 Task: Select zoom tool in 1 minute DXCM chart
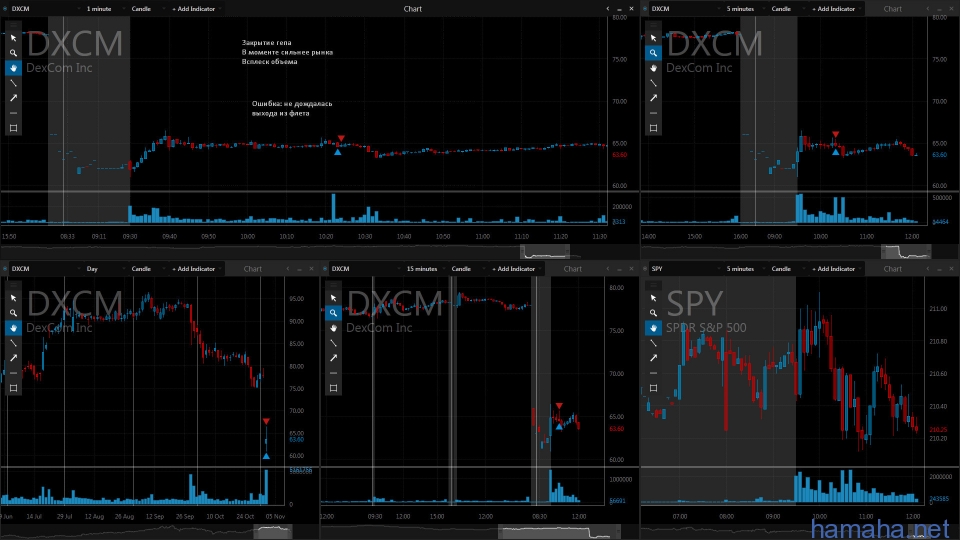pos(13,53)
